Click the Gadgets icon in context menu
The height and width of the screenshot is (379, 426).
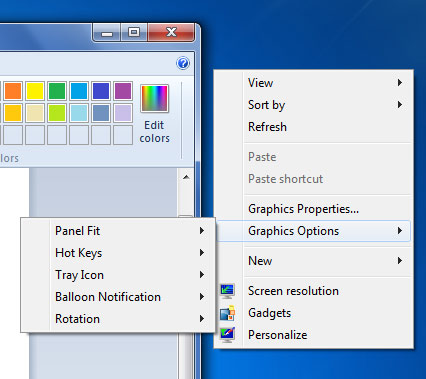pyautogui.click(x=228, y=313)
